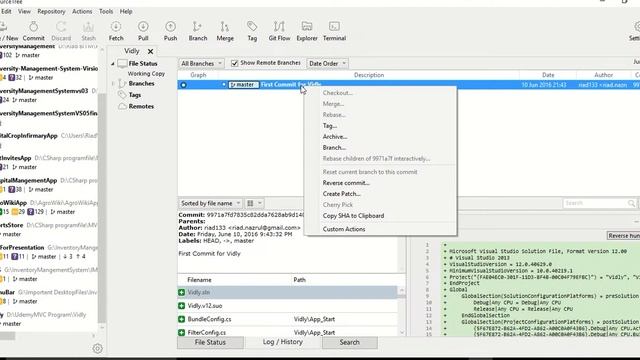Click the added-file icon beside BundleConfig.cs

182,319
